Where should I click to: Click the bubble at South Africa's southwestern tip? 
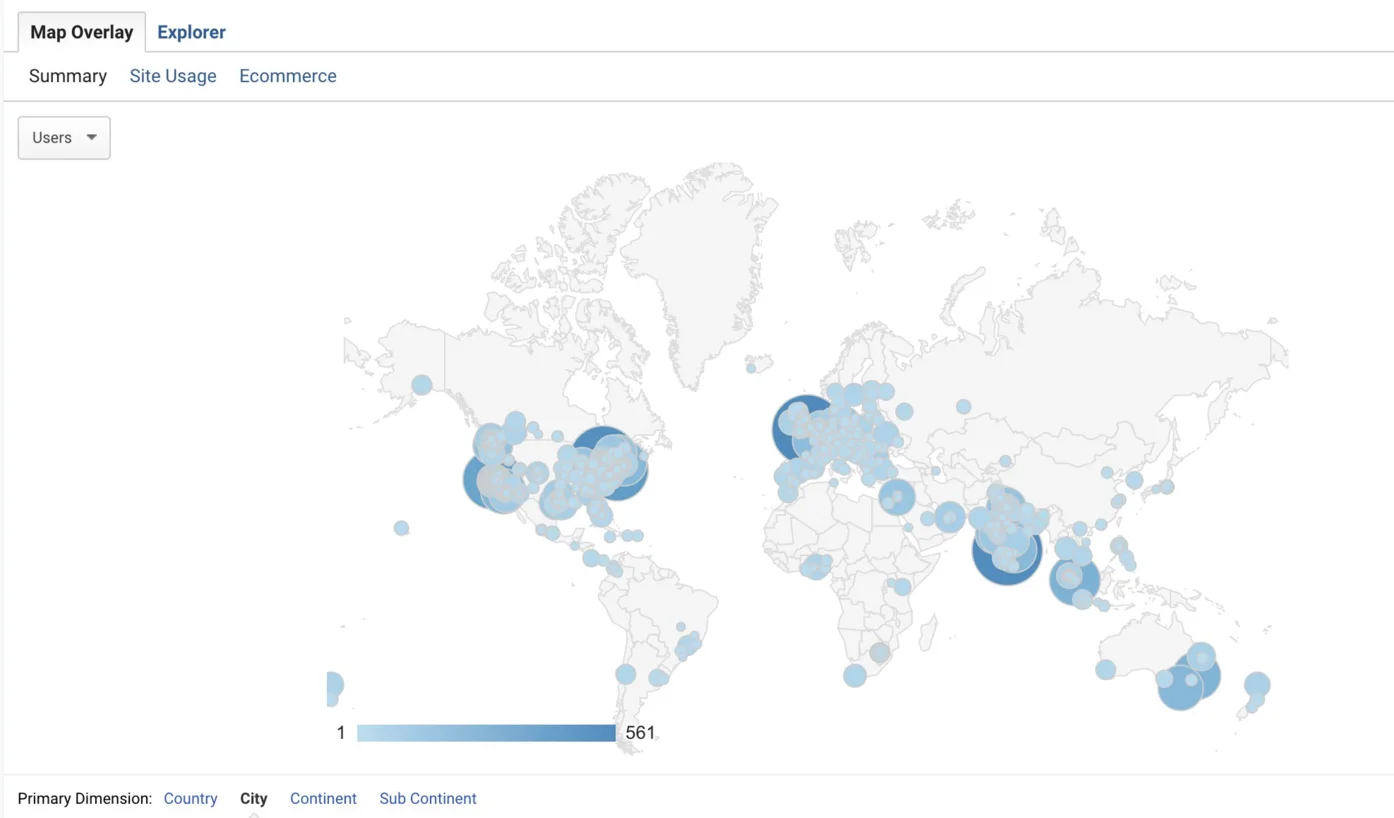[854, 676]
